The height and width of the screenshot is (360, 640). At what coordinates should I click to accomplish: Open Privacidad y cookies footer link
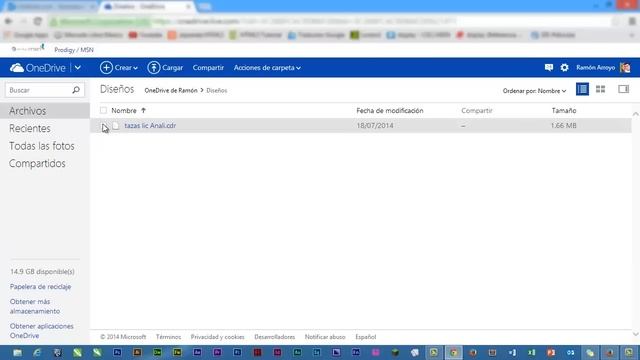(x=218, y=337)
